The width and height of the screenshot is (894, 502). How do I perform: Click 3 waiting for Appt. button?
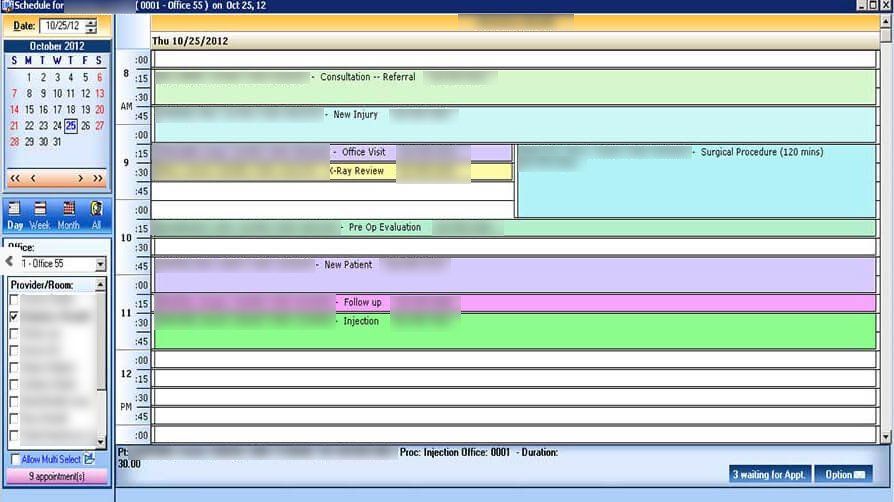(x=769, y=475)
